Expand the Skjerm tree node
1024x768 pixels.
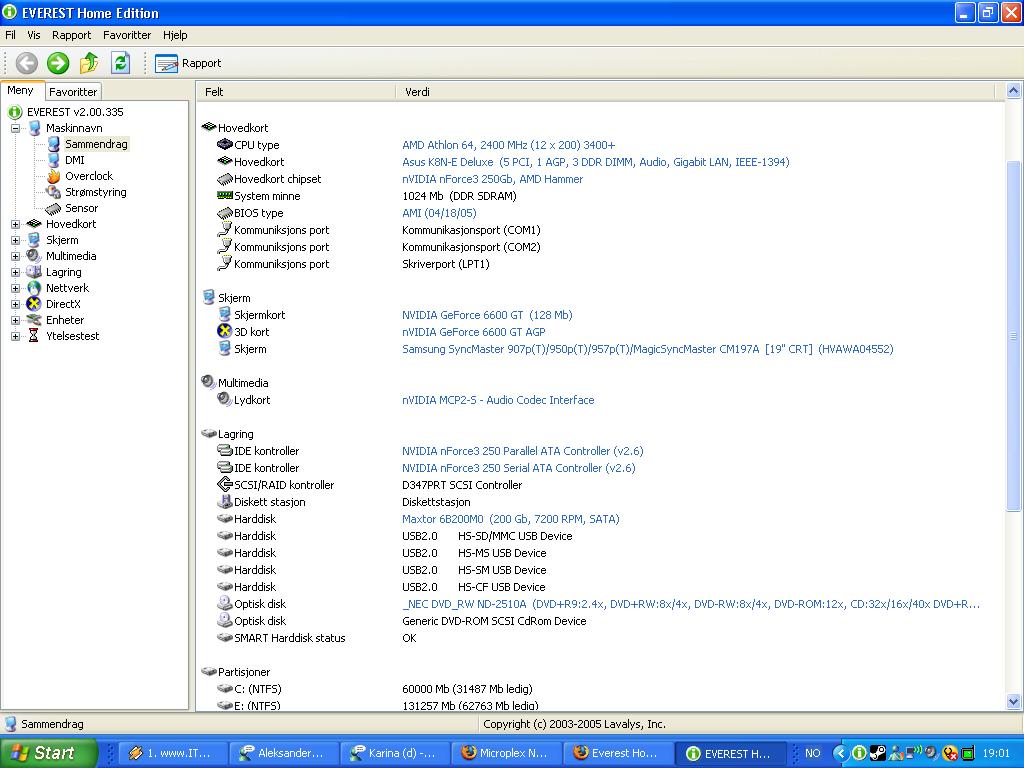[15, 240]
